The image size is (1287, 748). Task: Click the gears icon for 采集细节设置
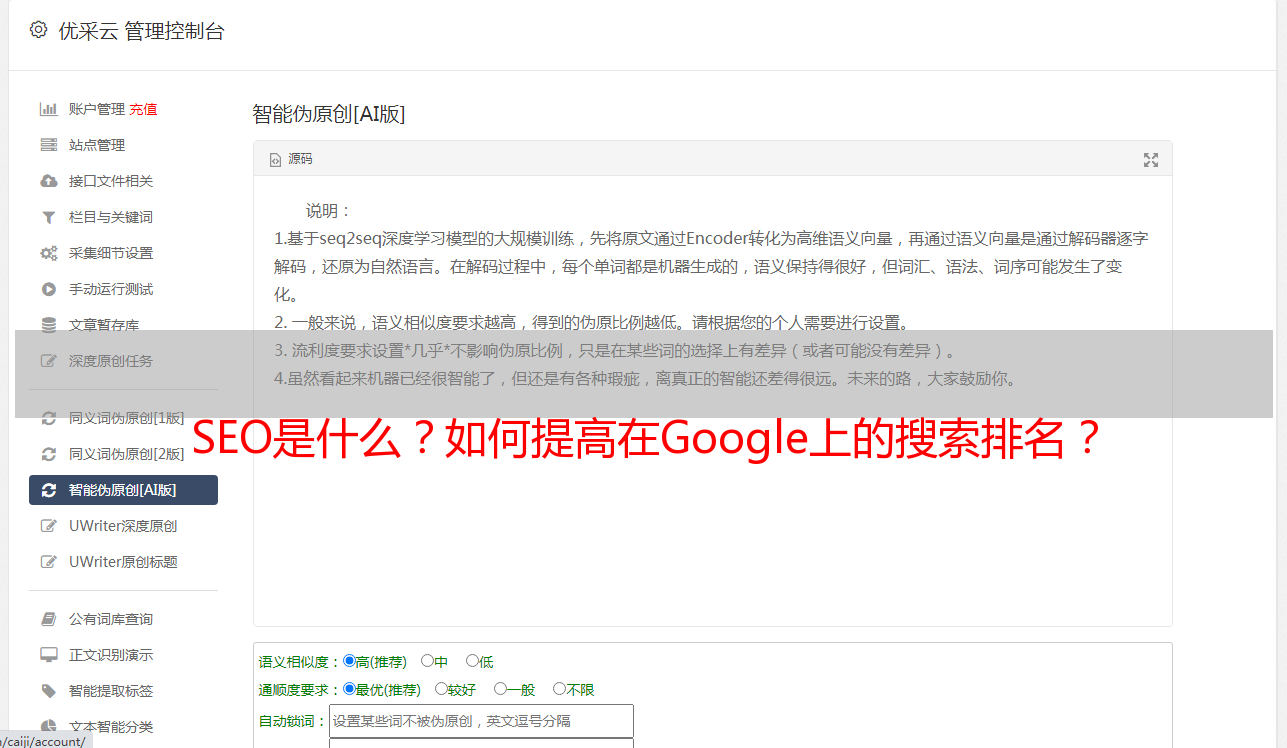coord(48,253)
